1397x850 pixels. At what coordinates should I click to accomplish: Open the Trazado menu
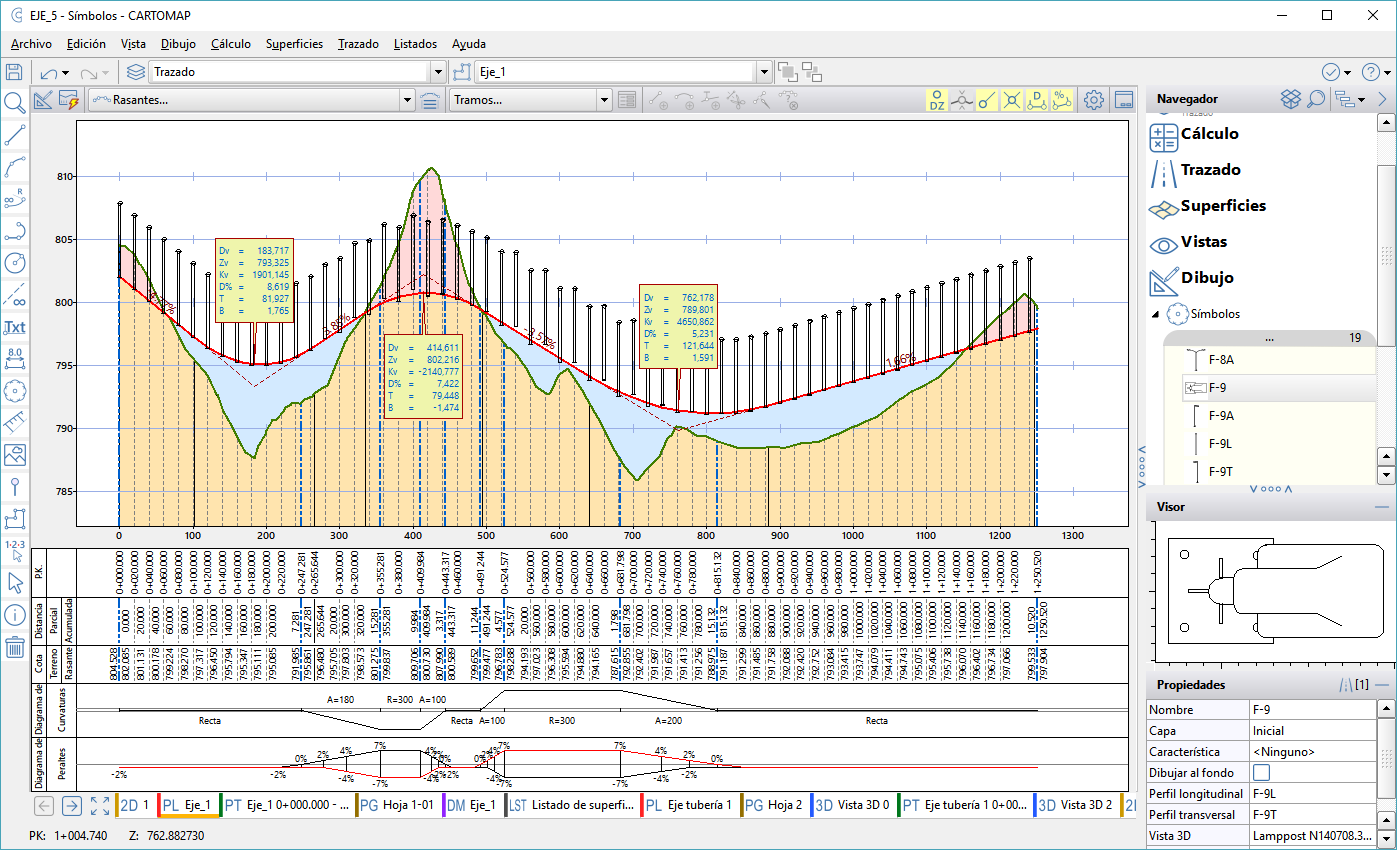(358, 44)
